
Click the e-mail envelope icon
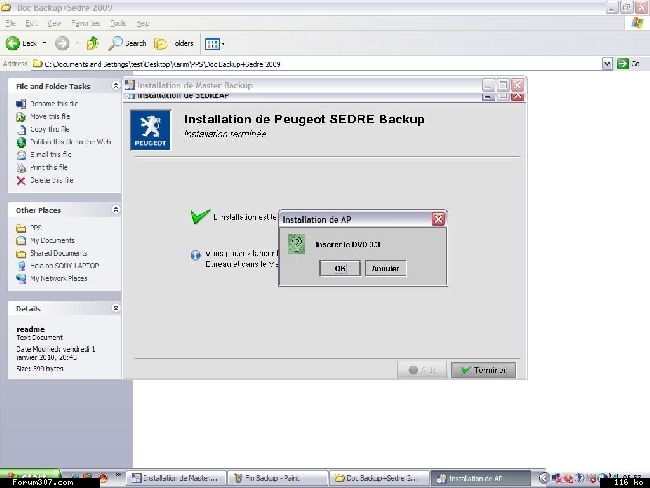21,155
